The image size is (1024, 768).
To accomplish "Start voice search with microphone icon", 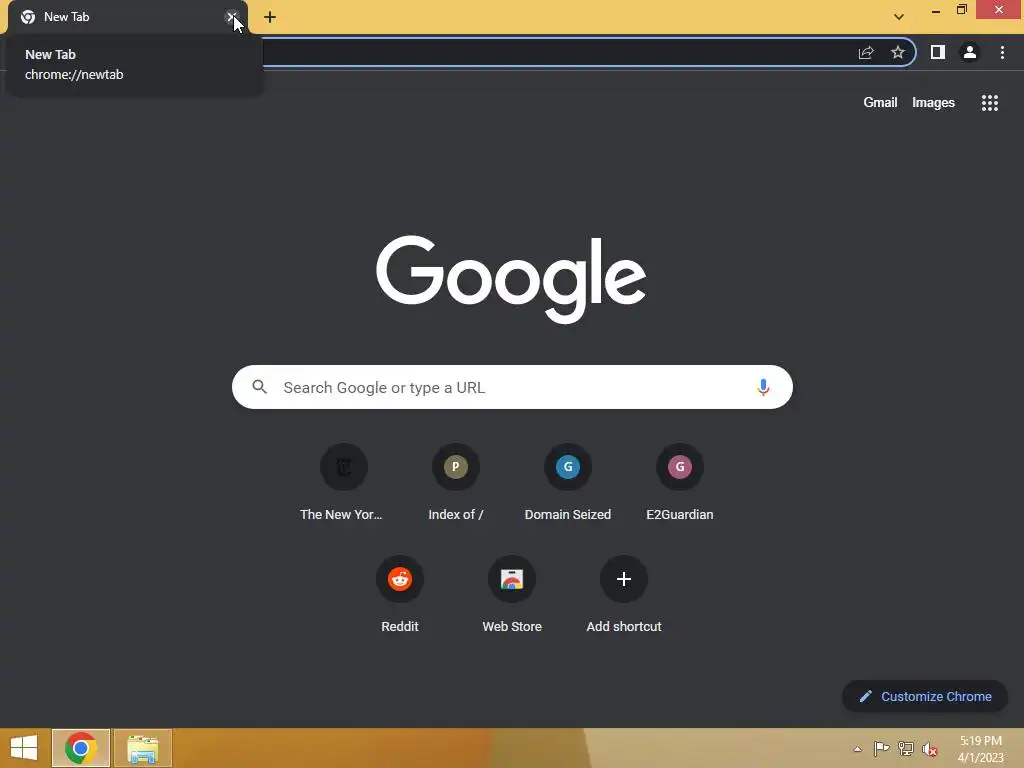I will 763,387.
